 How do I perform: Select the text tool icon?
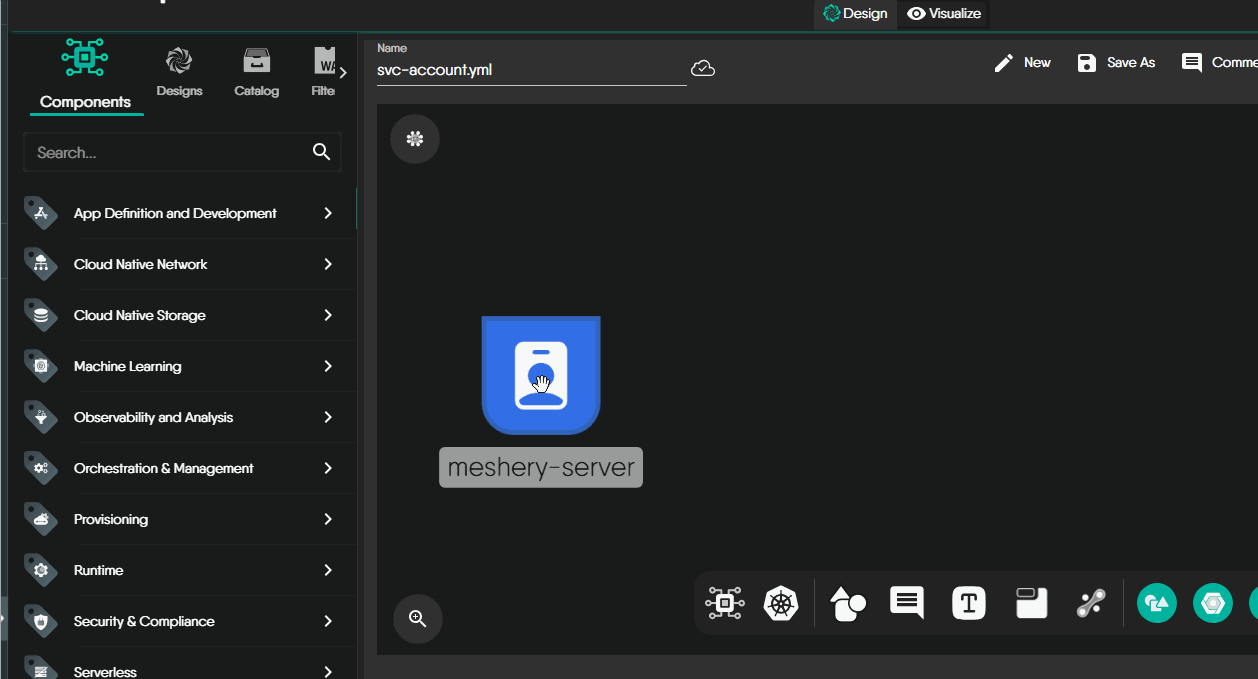(968, 603)
